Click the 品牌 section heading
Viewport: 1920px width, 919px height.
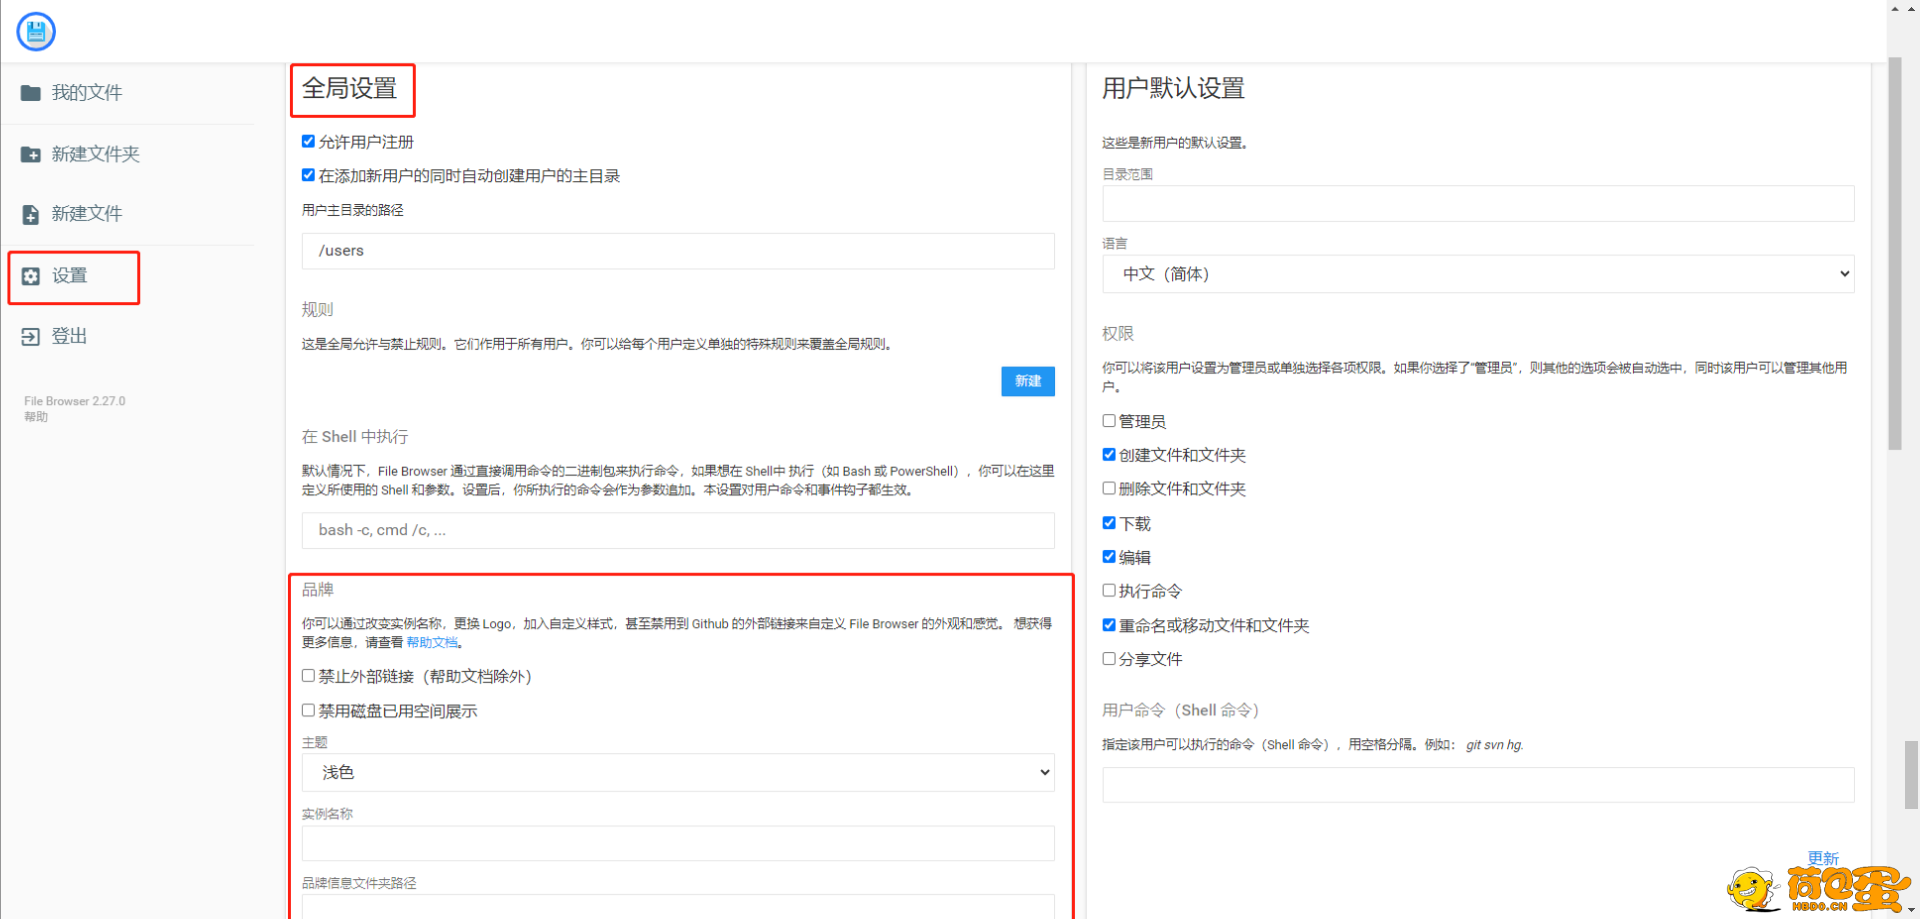[318, 590]
